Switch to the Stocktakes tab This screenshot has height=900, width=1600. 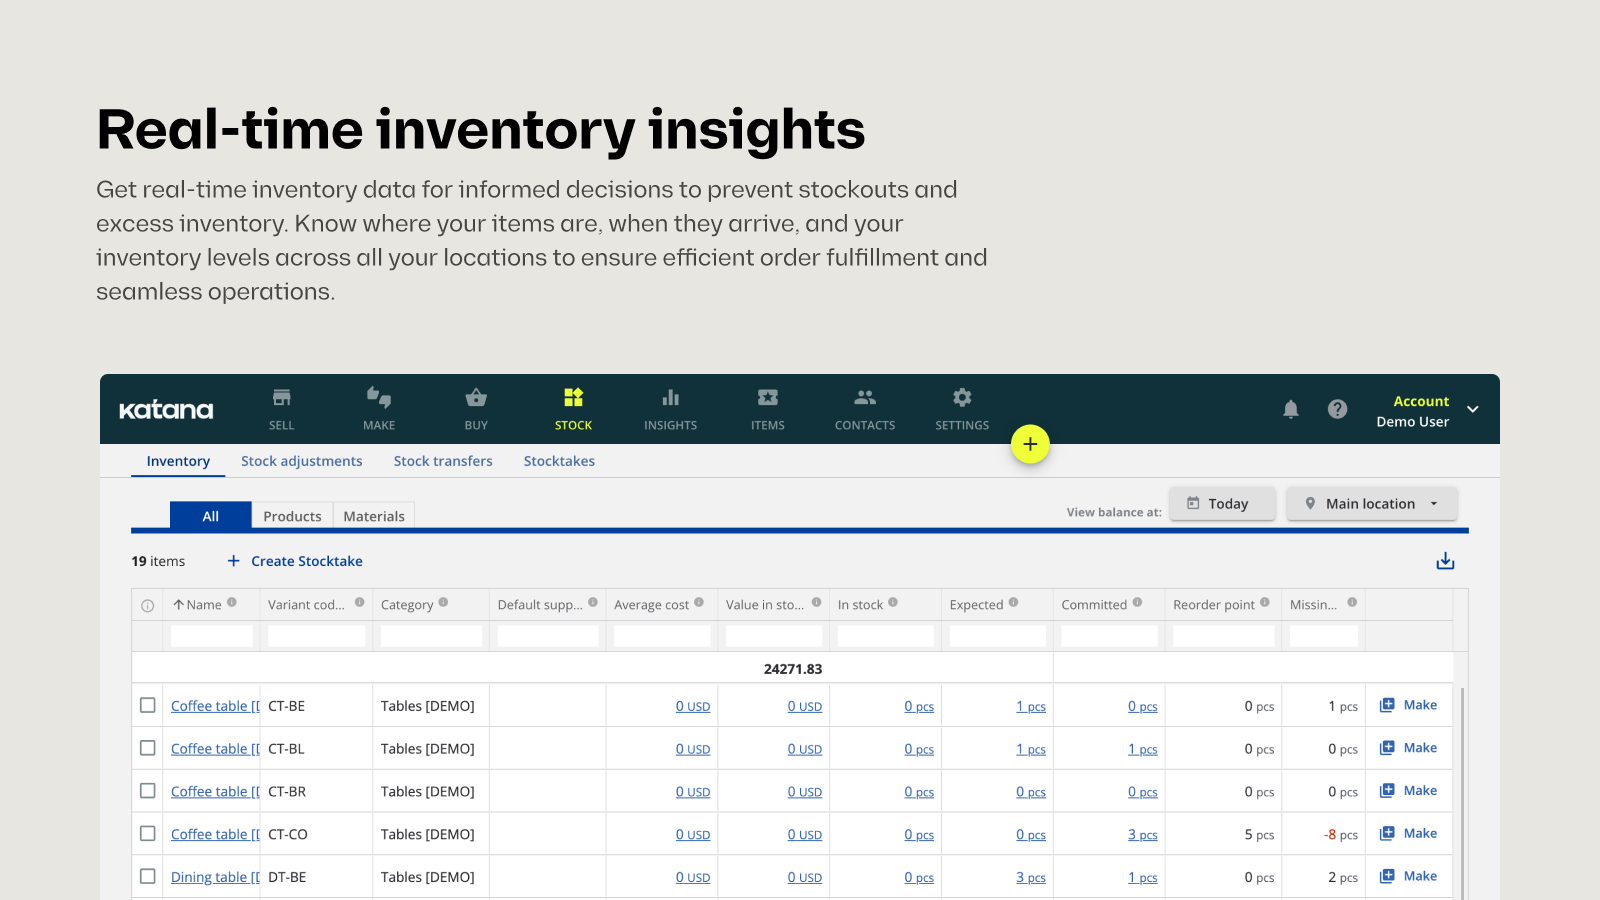click(559, 460)
